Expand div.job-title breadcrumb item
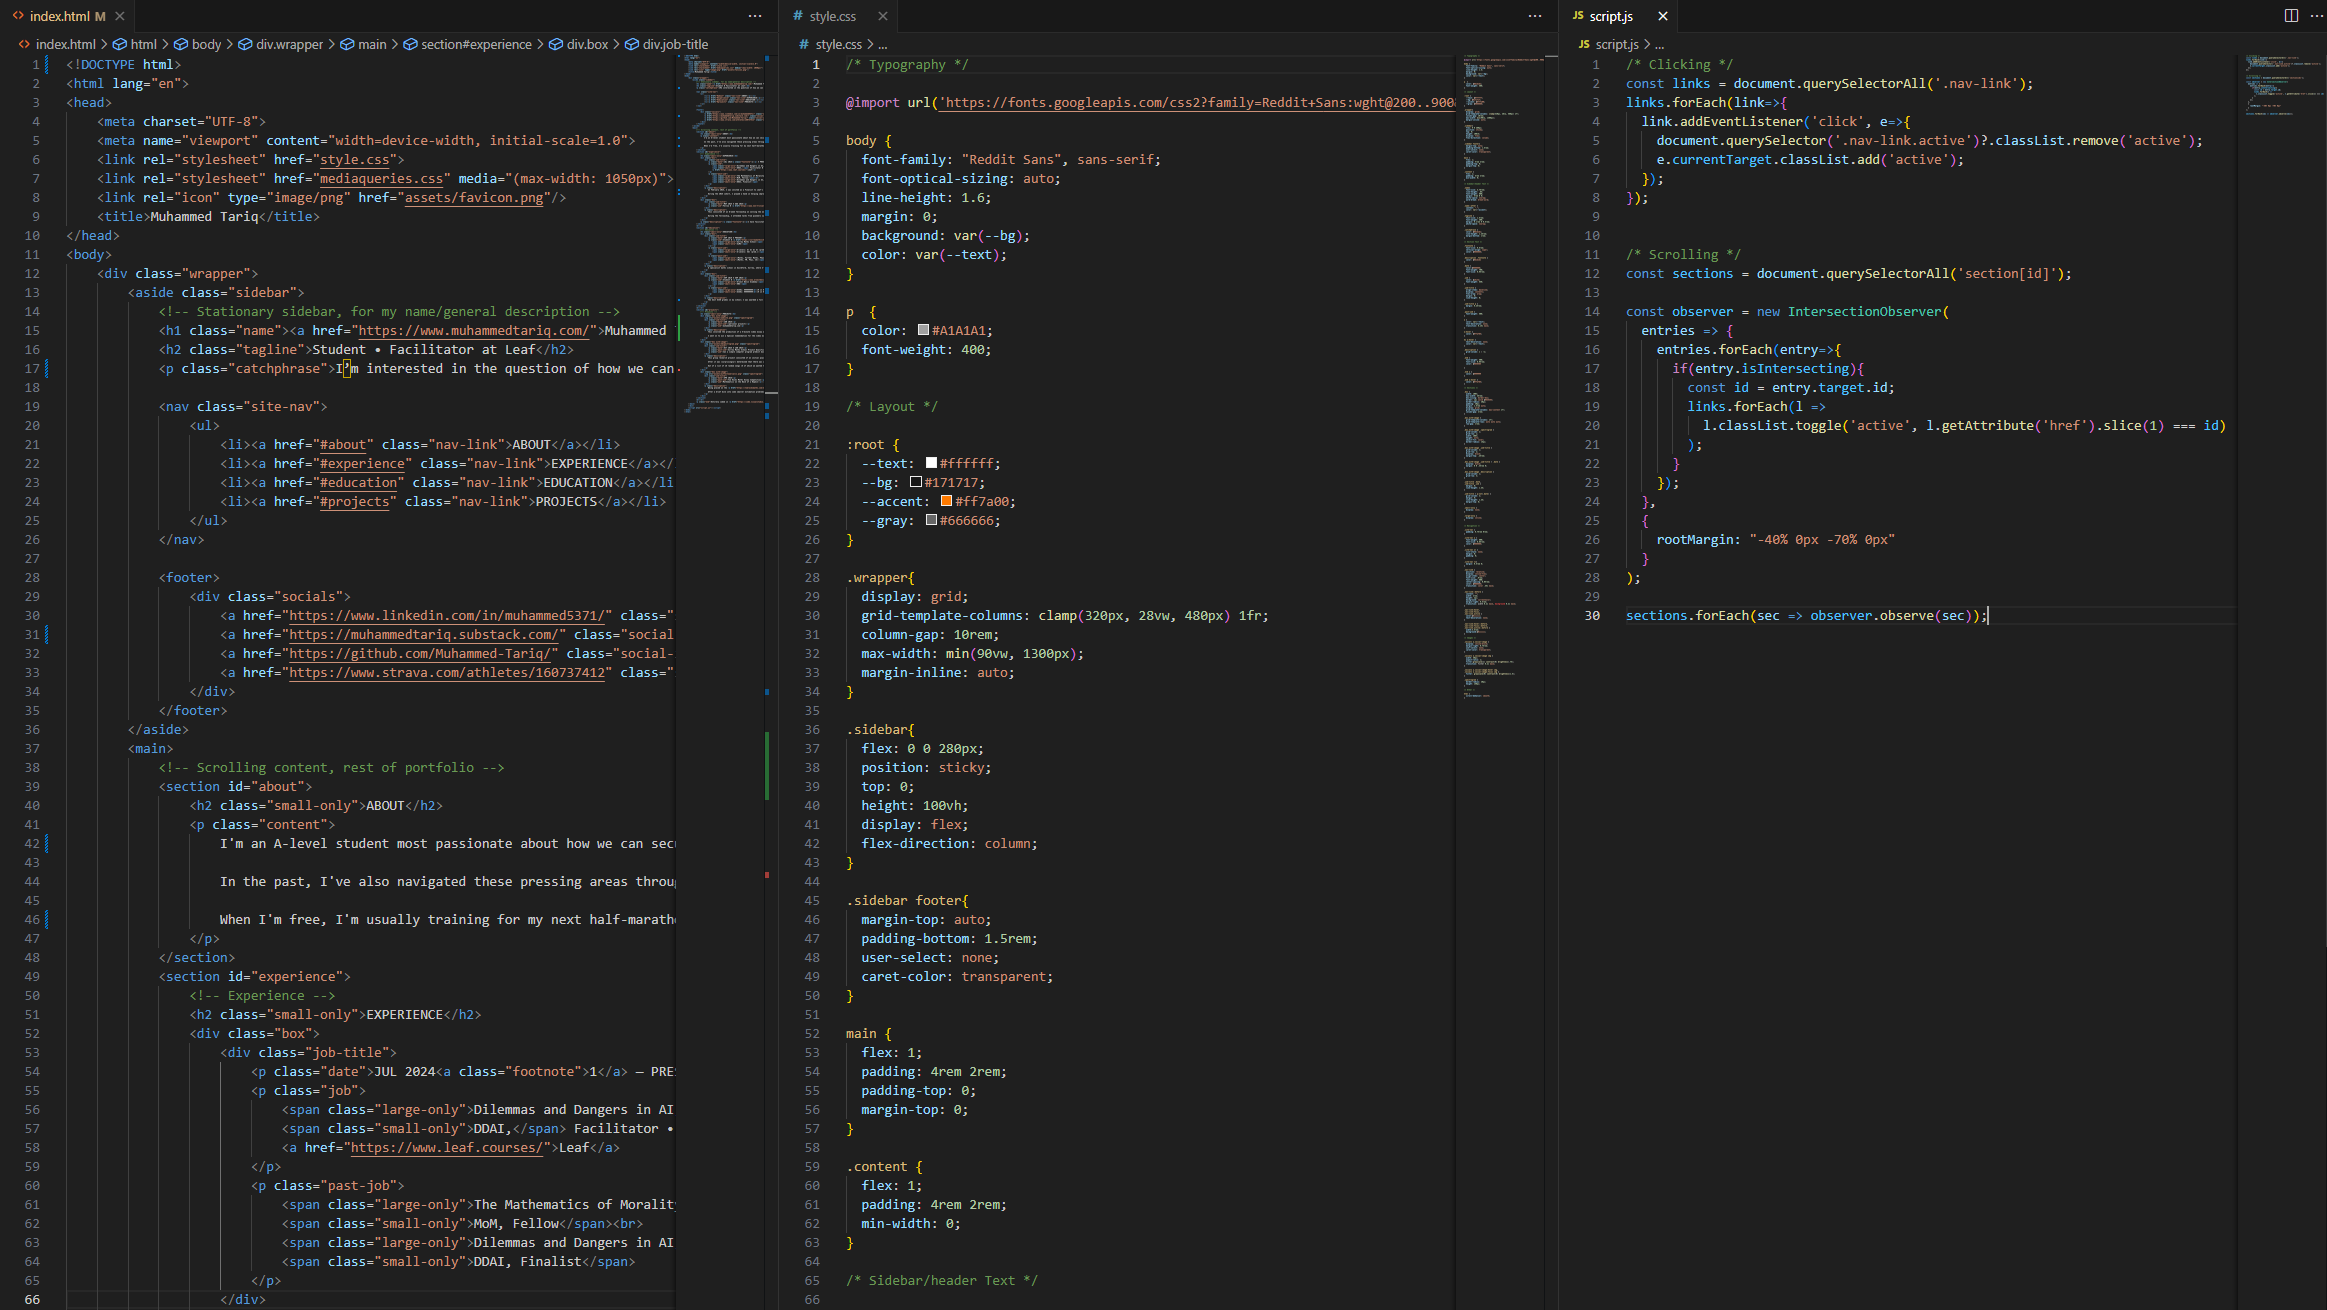2327x1310 pixels. [675, 44]
